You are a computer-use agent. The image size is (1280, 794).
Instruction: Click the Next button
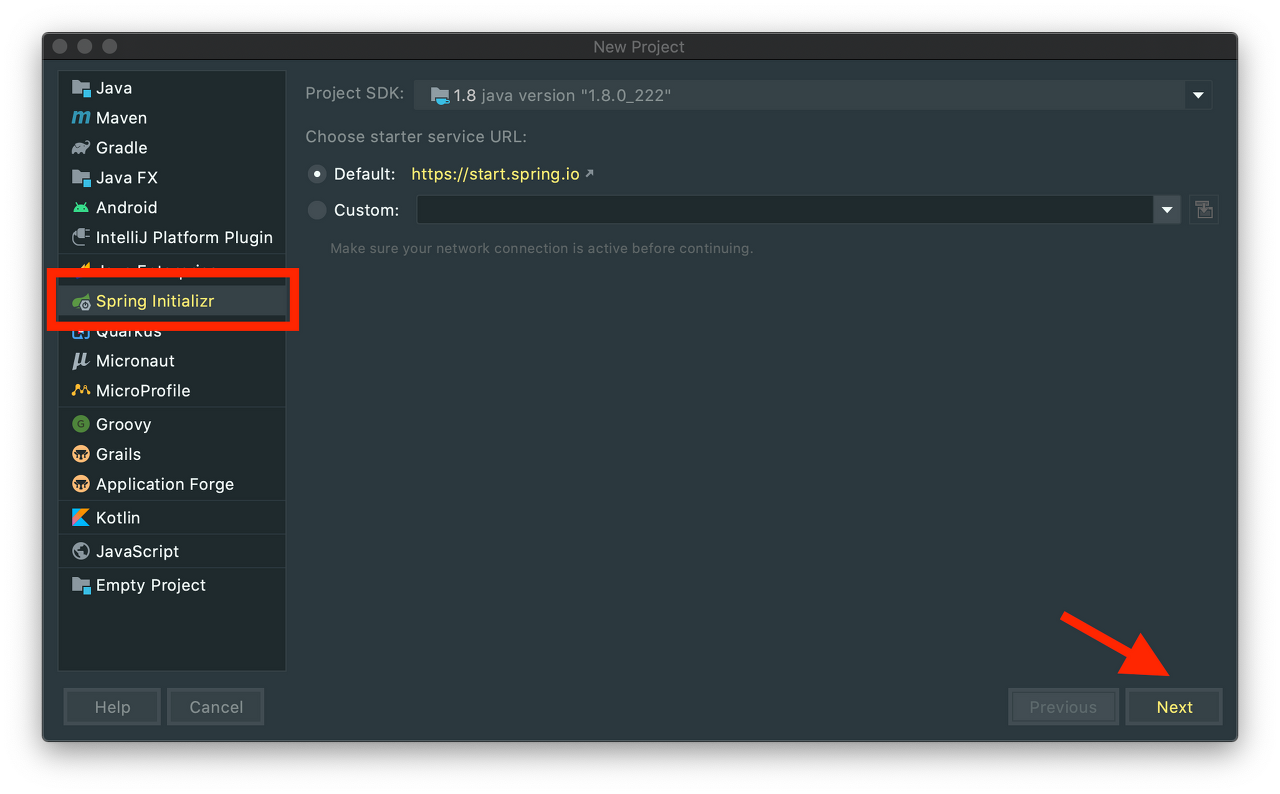tap(1174, 707)
